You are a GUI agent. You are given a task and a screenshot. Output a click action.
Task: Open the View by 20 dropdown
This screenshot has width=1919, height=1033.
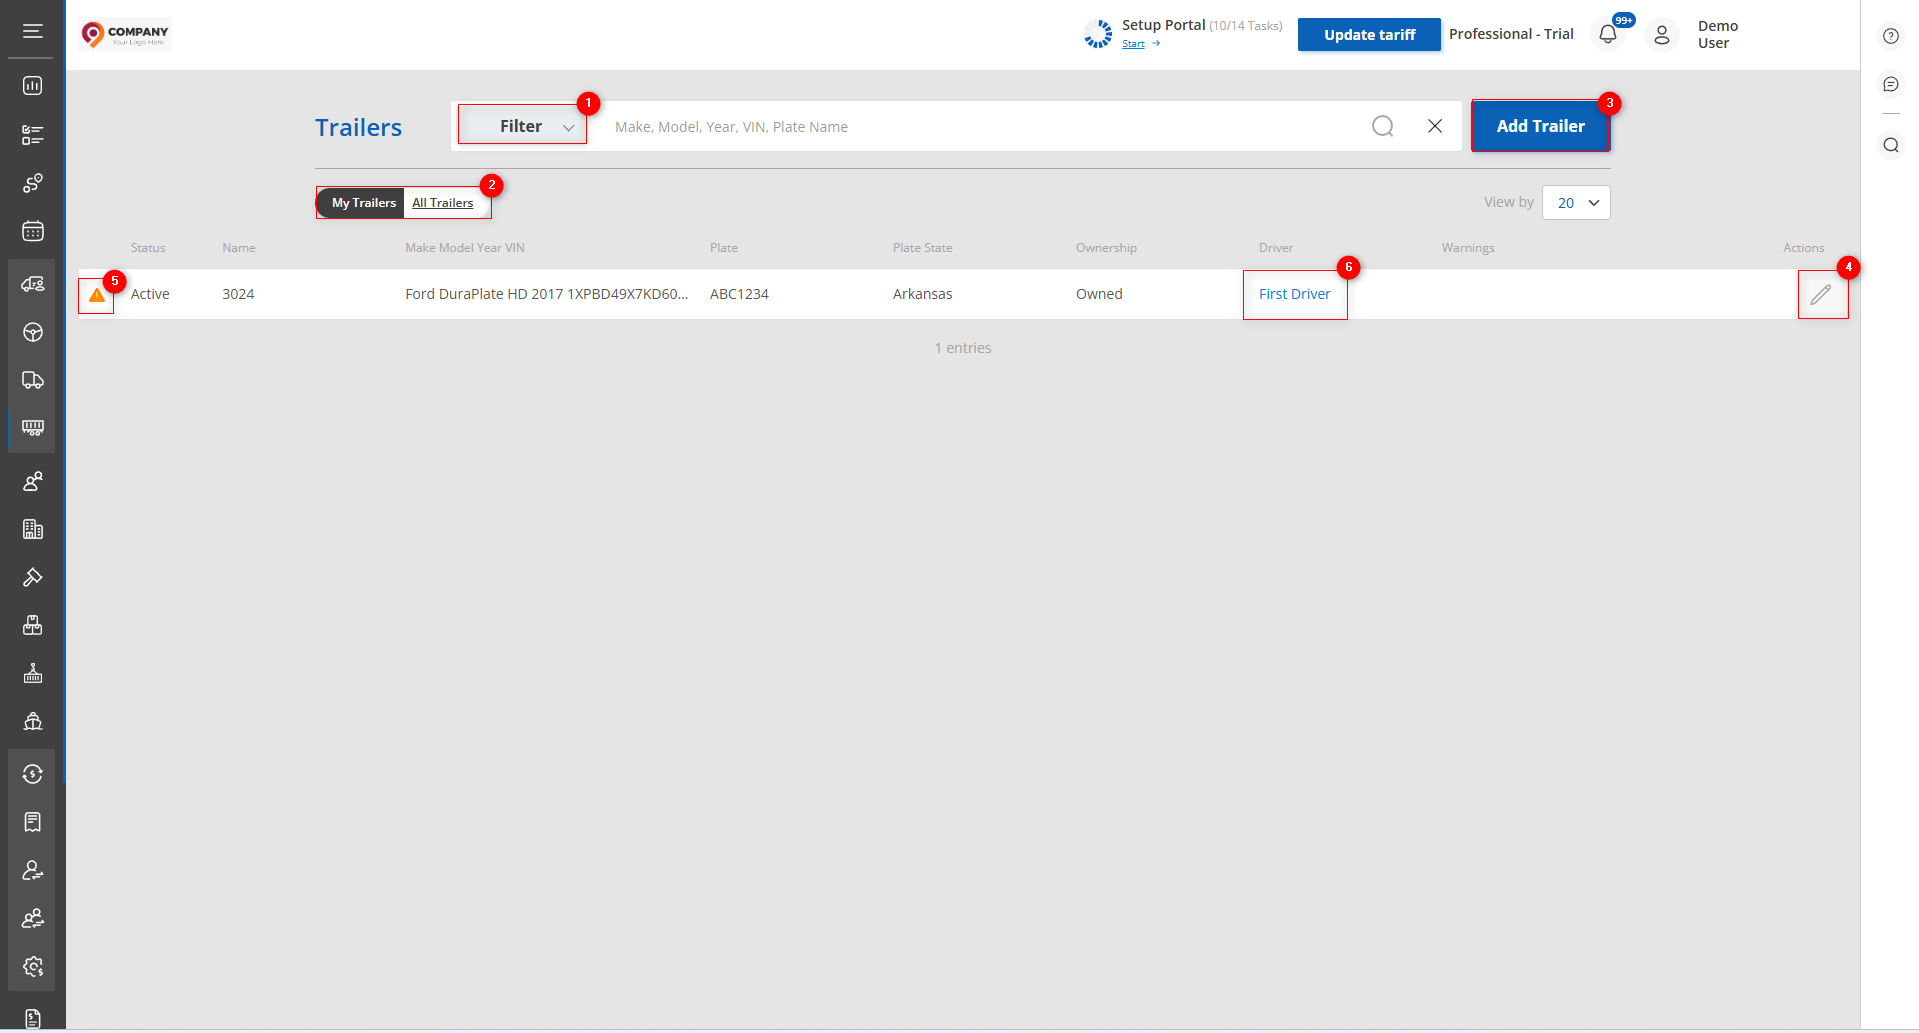pyautogui.click(x=1576, y=203)
